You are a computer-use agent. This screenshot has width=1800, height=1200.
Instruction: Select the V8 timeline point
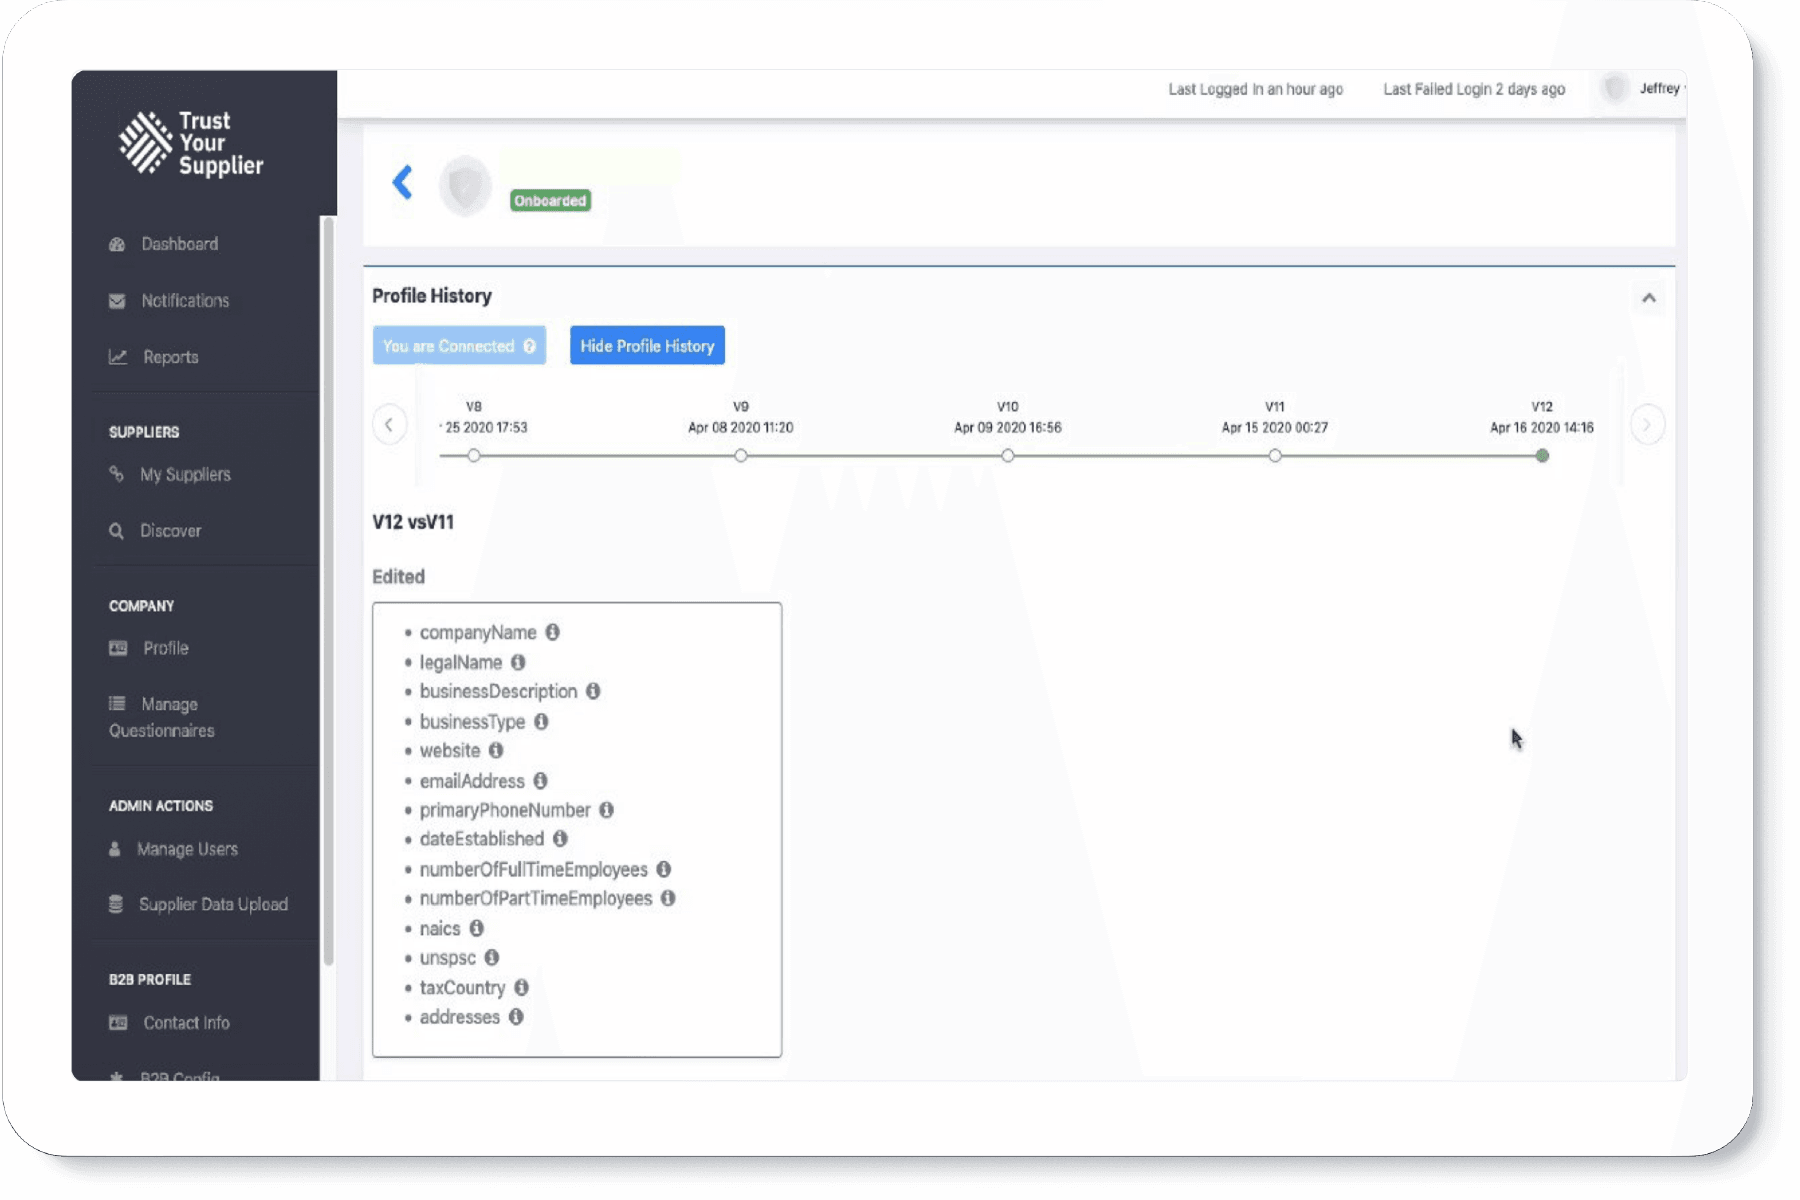click(474, 456)
